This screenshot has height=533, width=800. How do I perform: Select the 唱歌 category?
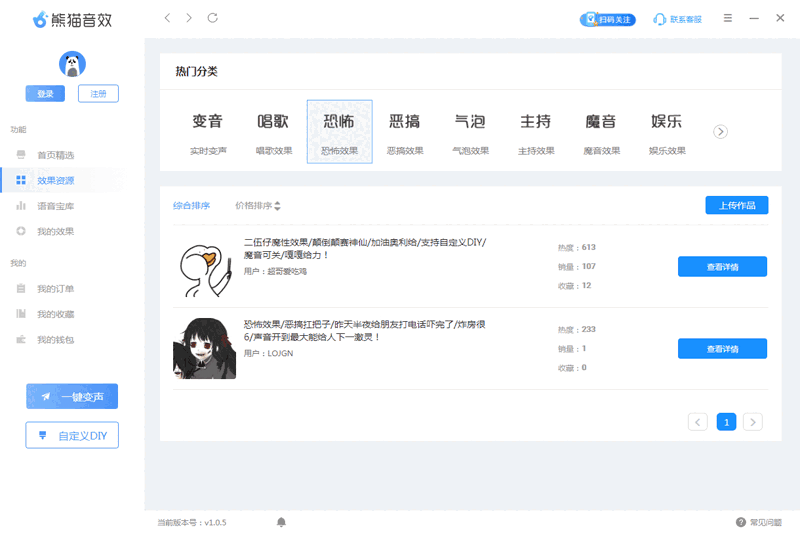(274, 132)
